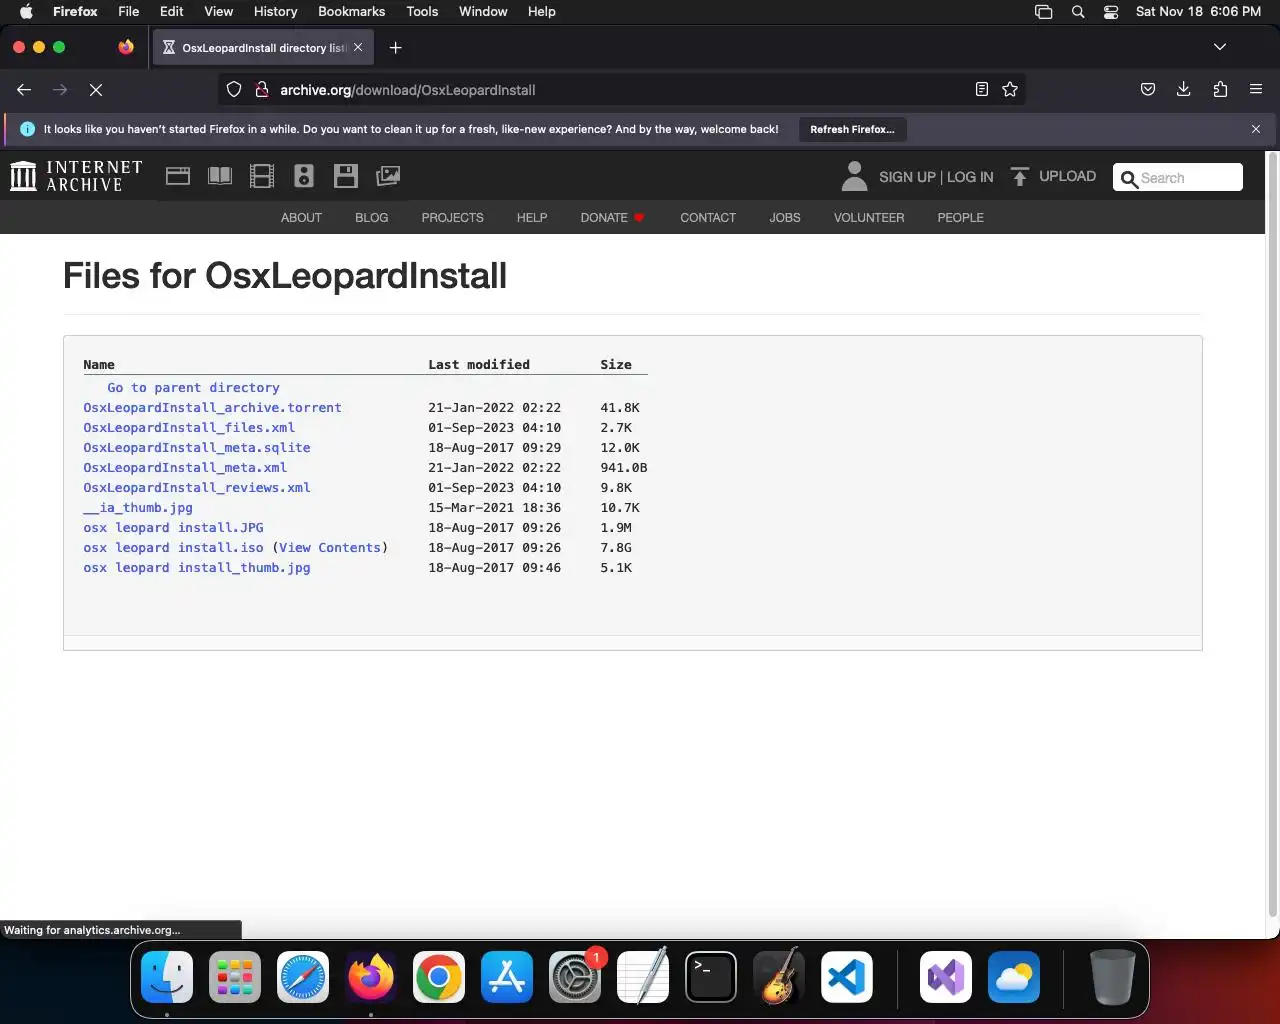
Task: Open OsxLeopardInstall_reviews.xml file
Action: tap(197, 488)
